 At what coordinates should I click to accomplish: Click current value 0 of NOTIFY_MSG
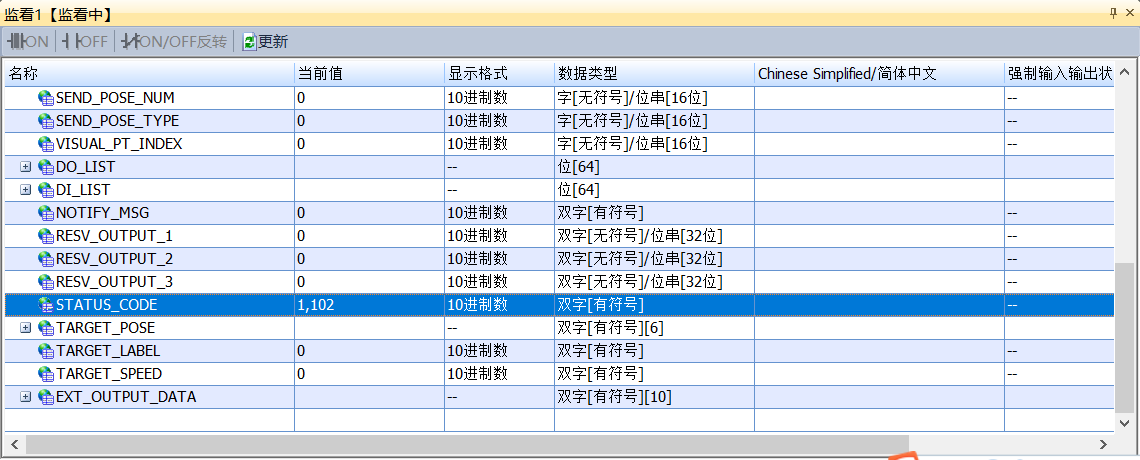[369, 213]
